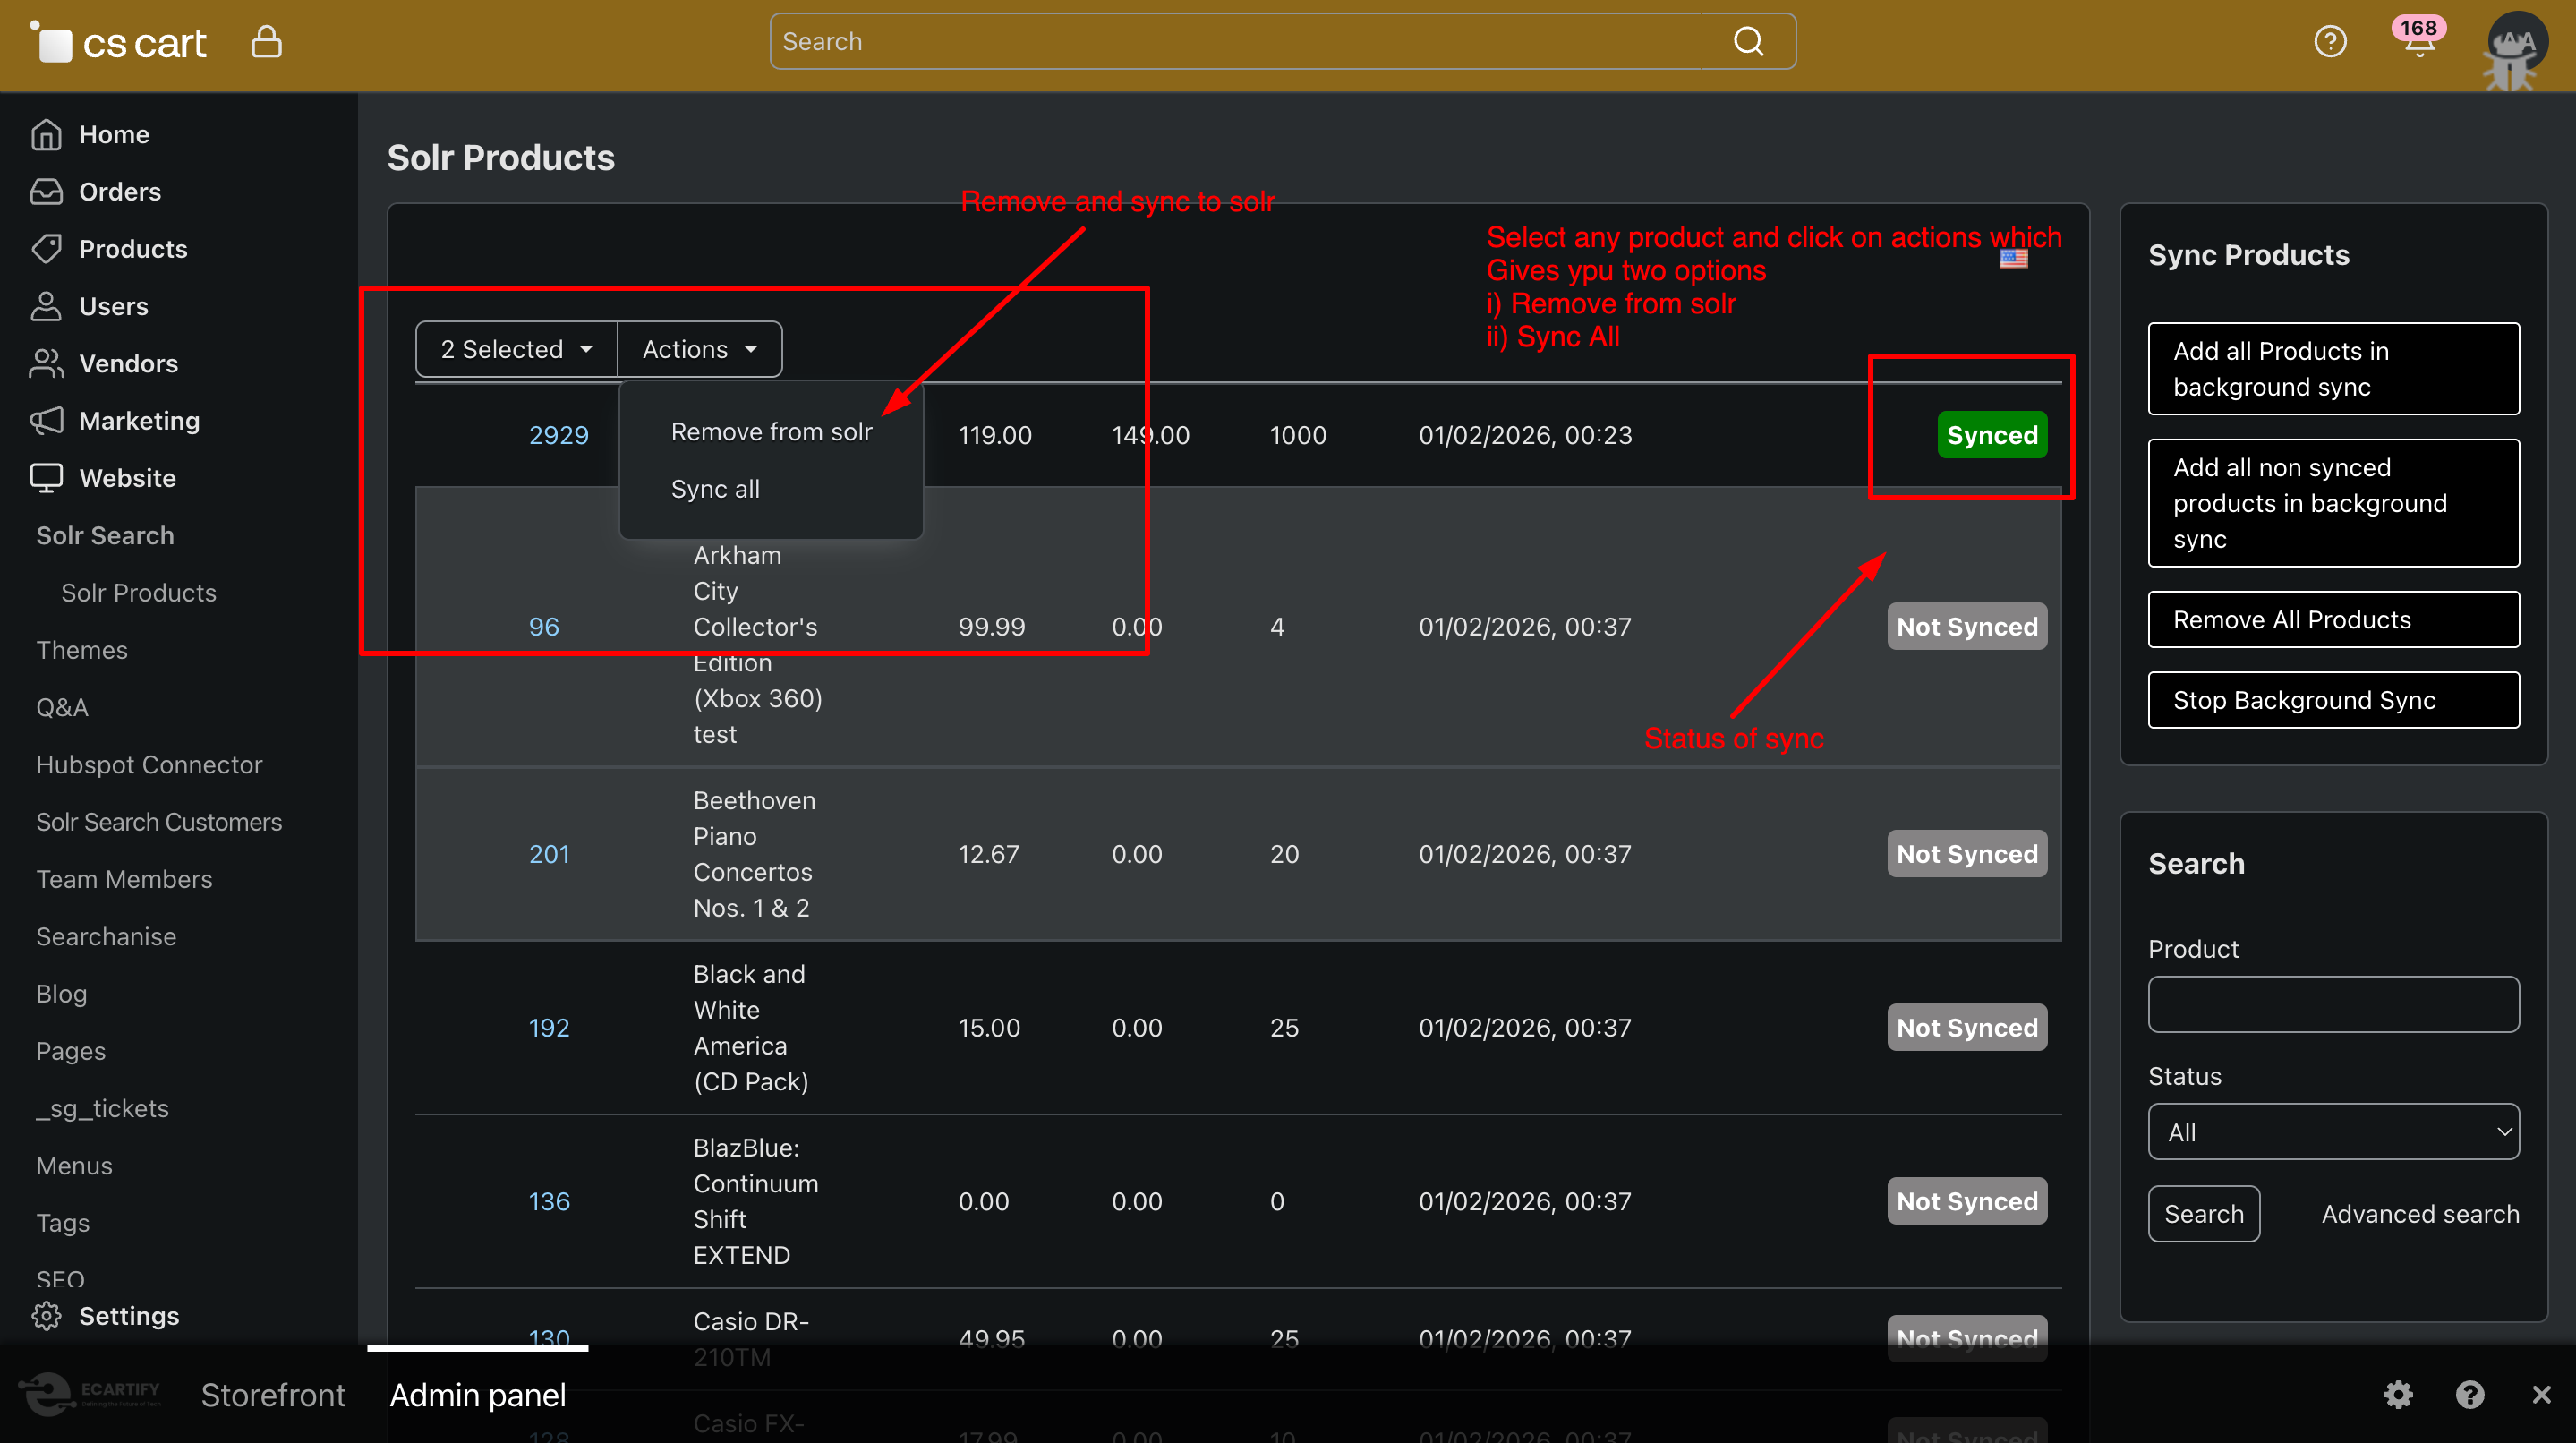The height and width of the screenshot is (1443, 2576).
Task: Toggle the Actions dropdown
Action: pos(699,349)
